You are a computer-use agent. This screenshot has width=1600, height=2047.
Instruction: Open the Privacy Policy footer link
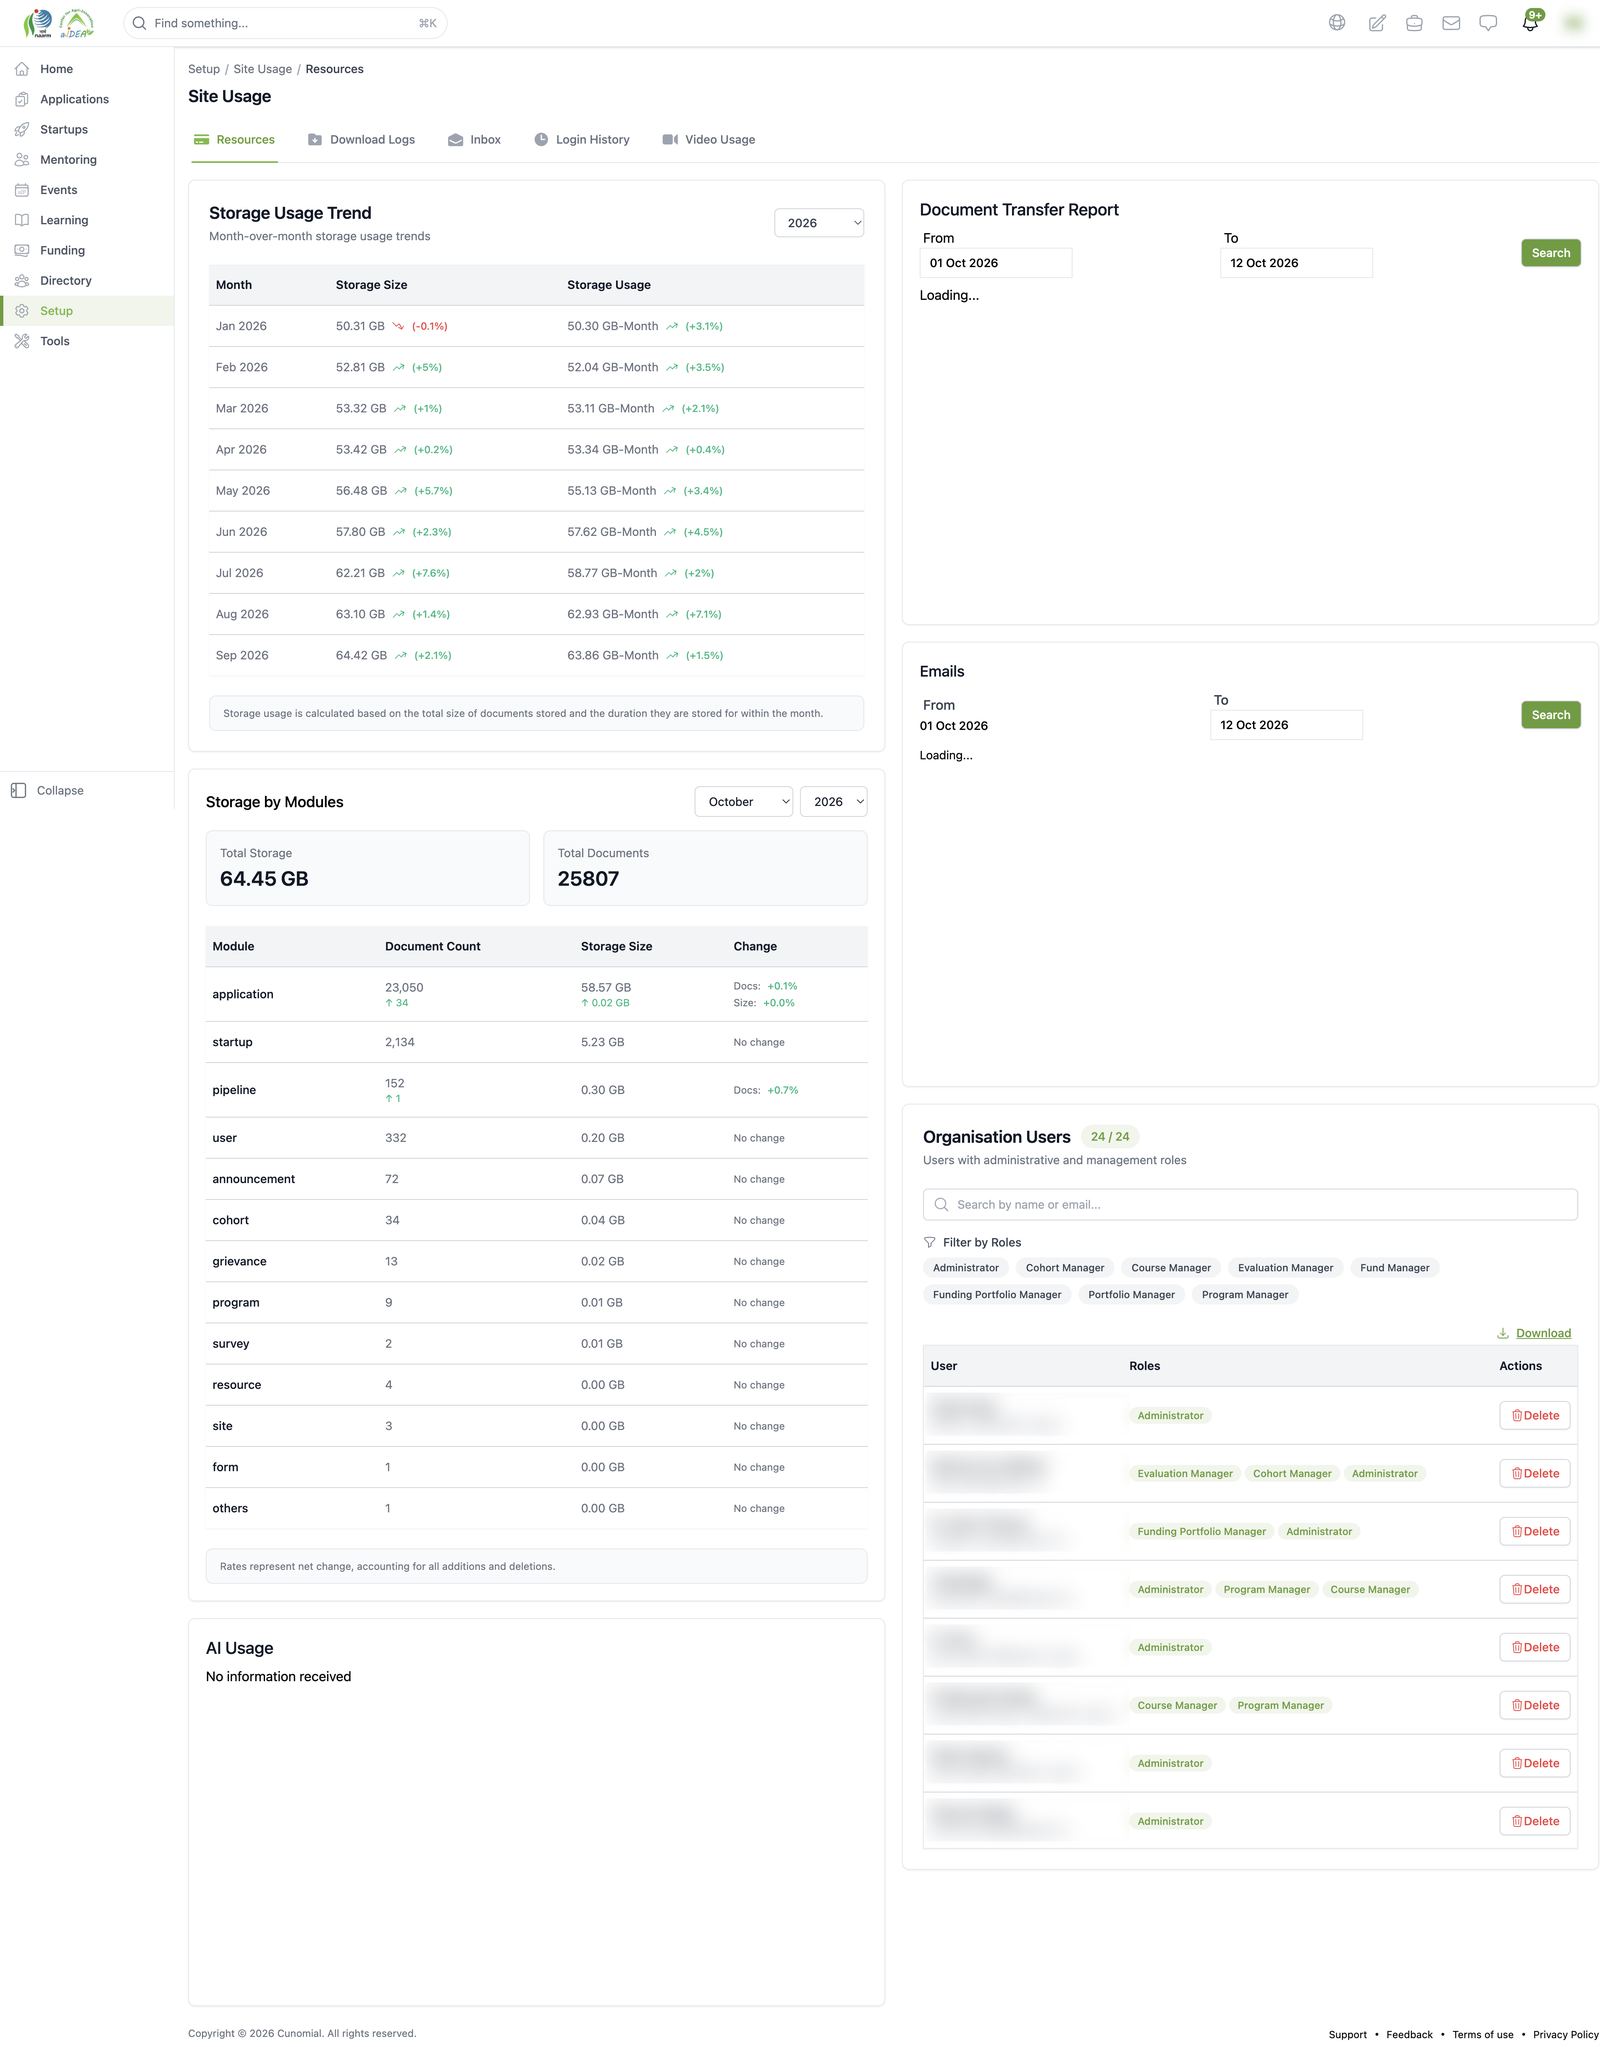click(x=1566, y=2034)
